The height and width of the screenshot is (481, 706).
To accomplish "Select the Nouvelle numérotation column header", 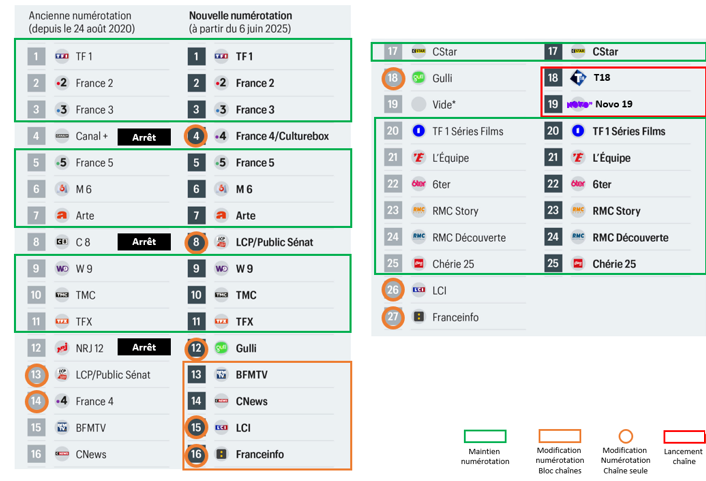I will tap(240, 22).
